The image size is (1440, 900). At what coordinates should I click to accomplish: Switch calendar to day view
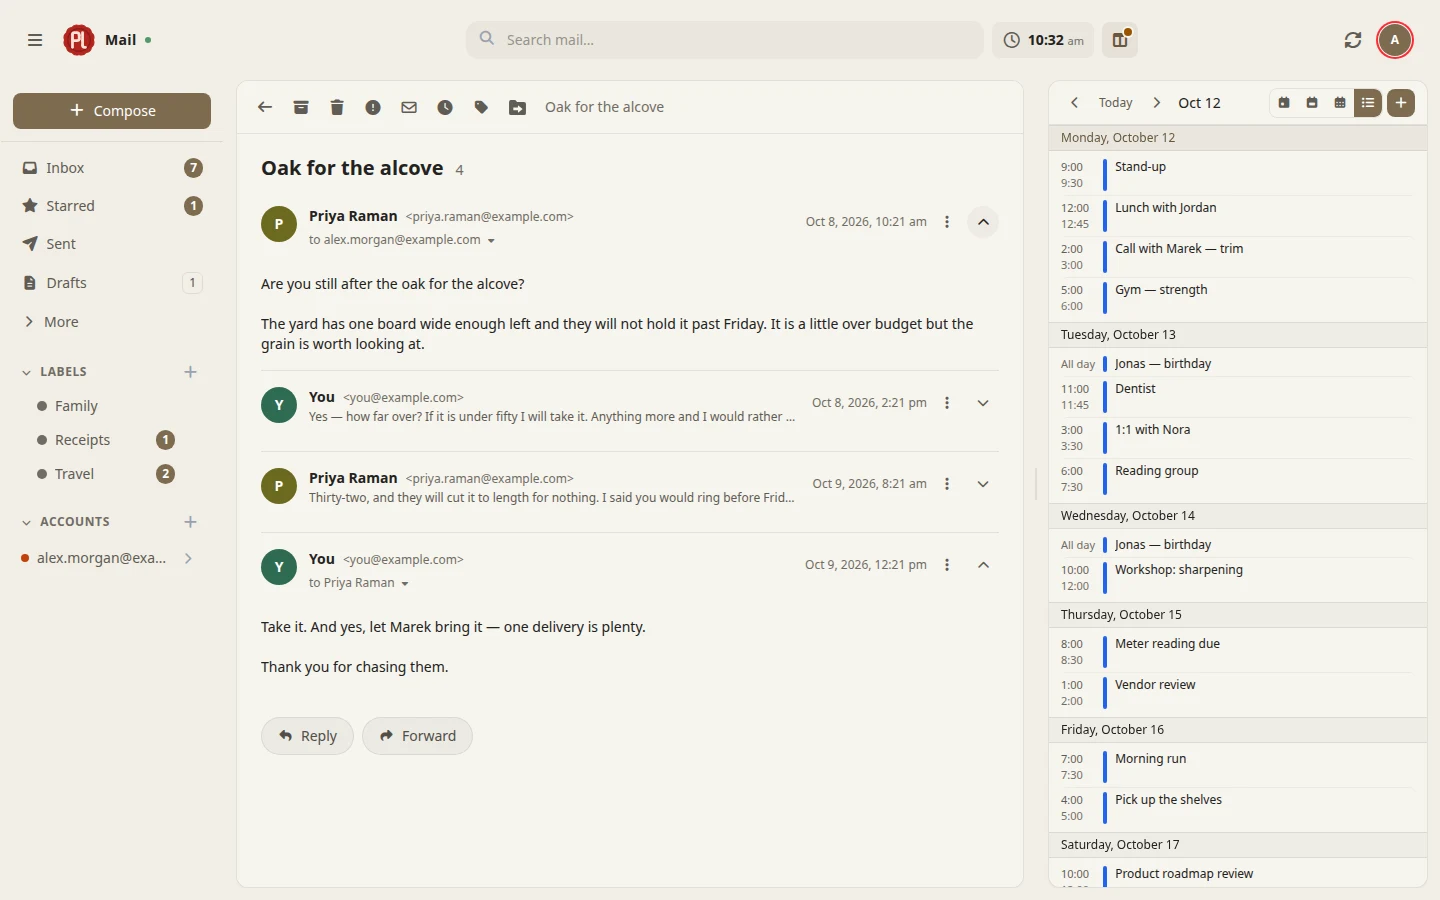tap(1284, 103)
